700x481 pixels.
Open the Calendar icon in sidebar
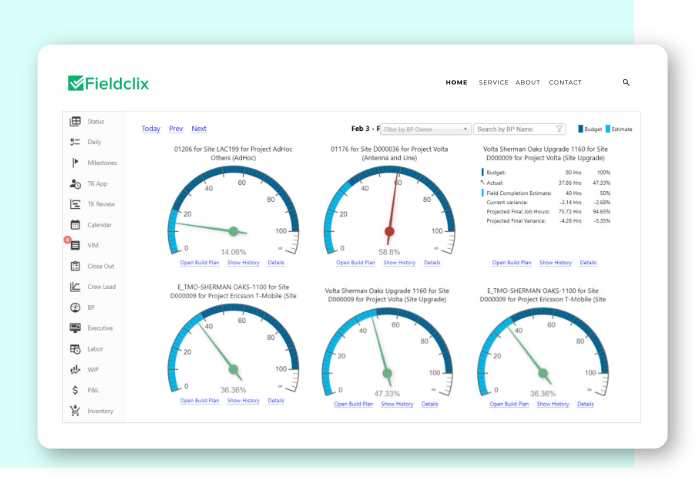pos(75,225)
